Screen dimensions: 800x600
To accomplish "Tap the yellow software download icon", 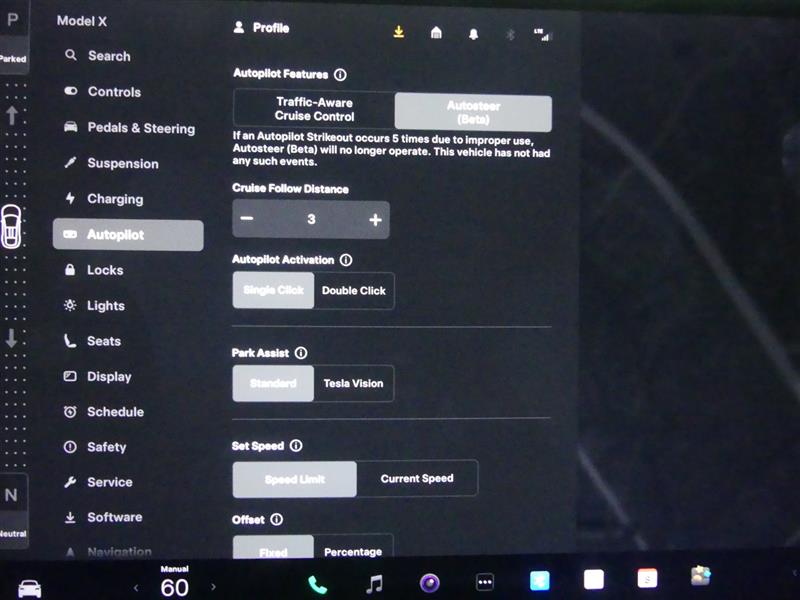I will tap(398, 32).
